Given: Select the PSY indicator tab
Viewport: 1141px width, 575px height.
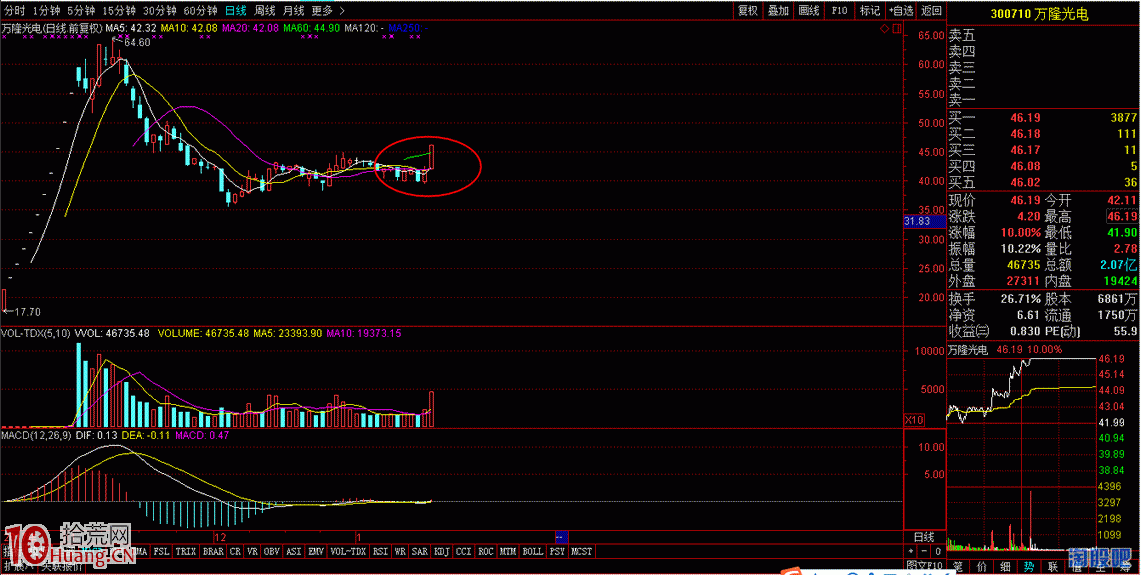Looking at the screenshot, I should click(557, 551).
